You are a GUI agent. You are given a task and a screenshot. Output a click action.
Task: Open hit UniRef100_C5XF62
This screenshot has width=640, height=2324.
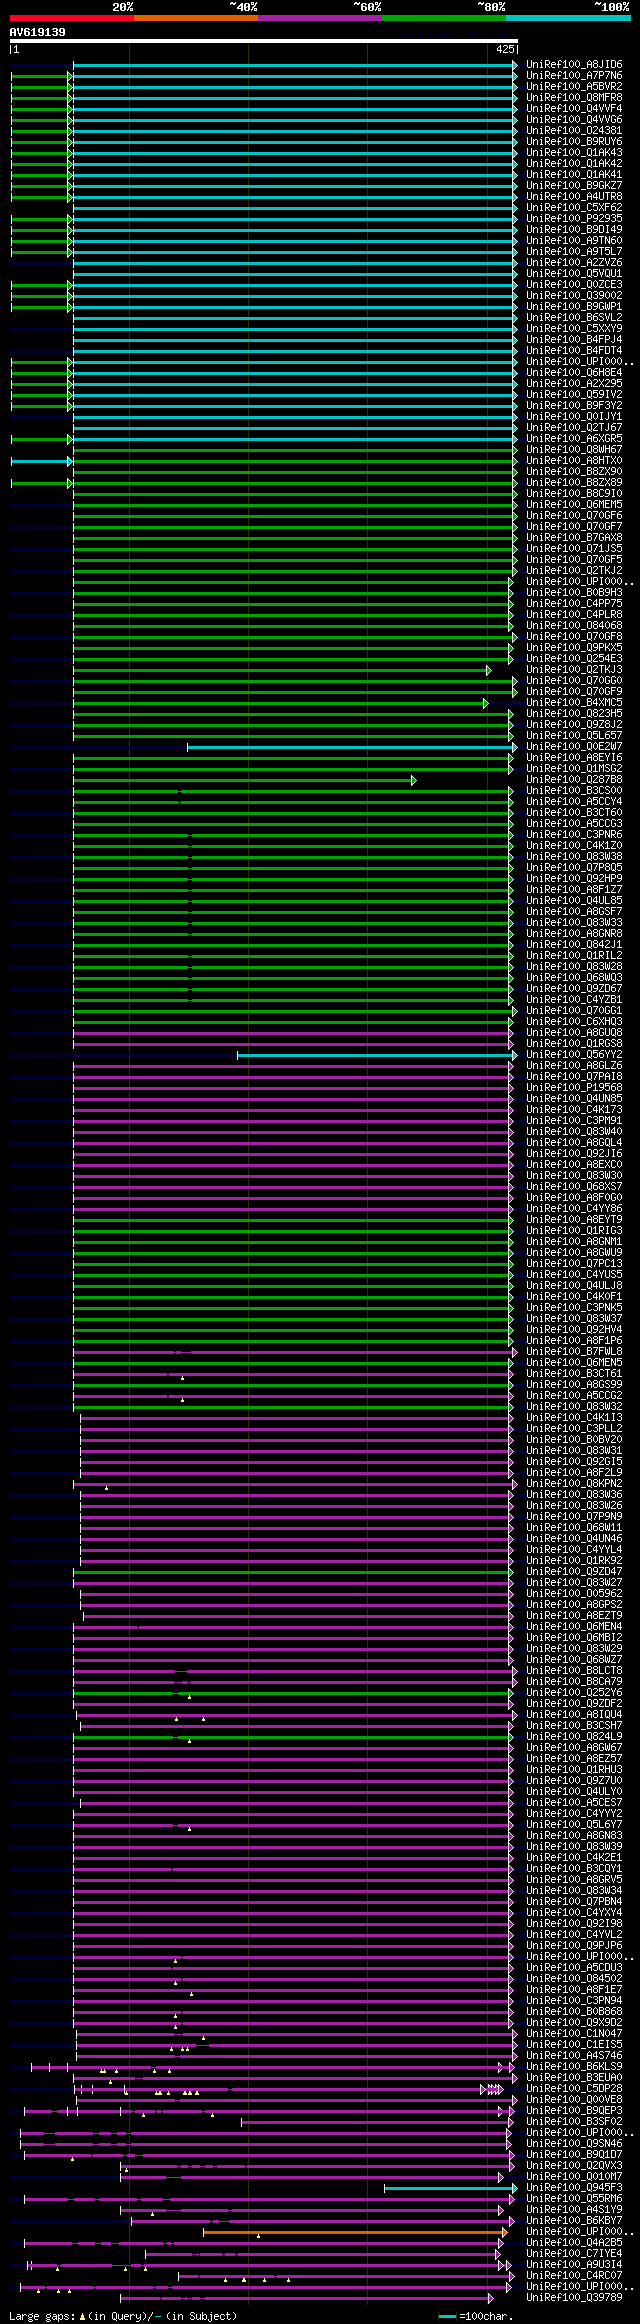coord(574,208)
